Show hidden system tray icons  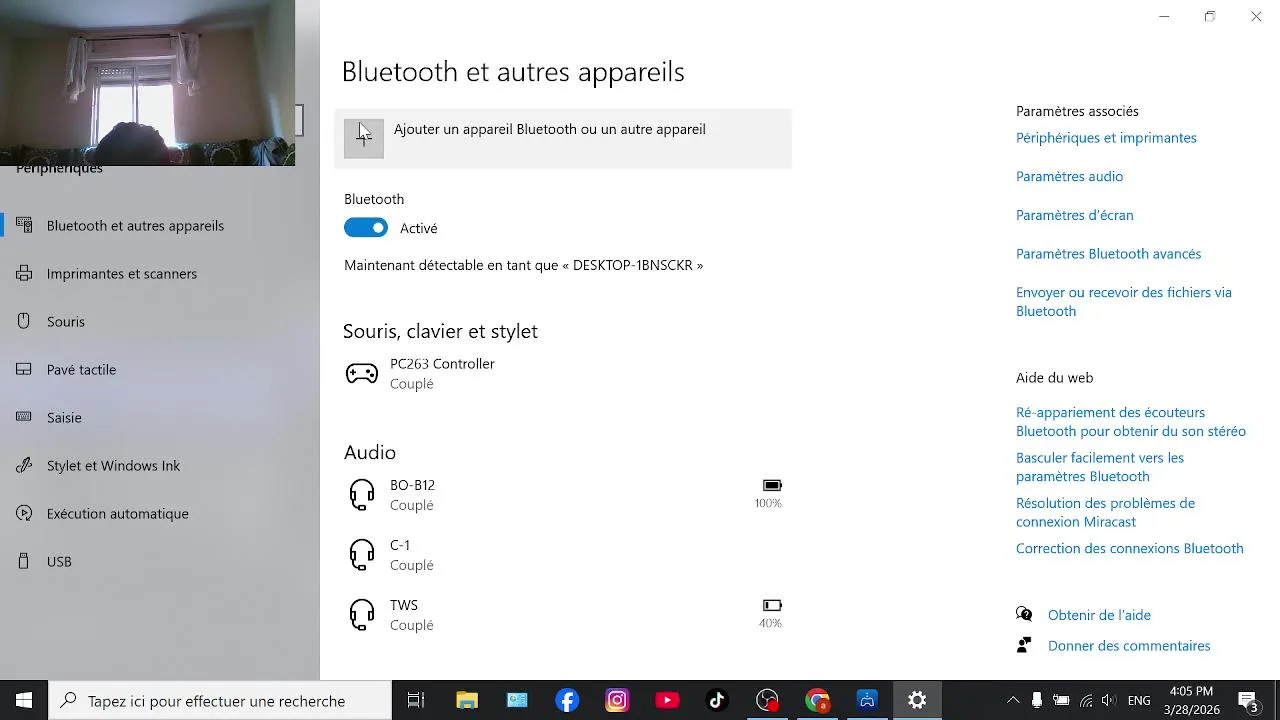point(1013,701)
